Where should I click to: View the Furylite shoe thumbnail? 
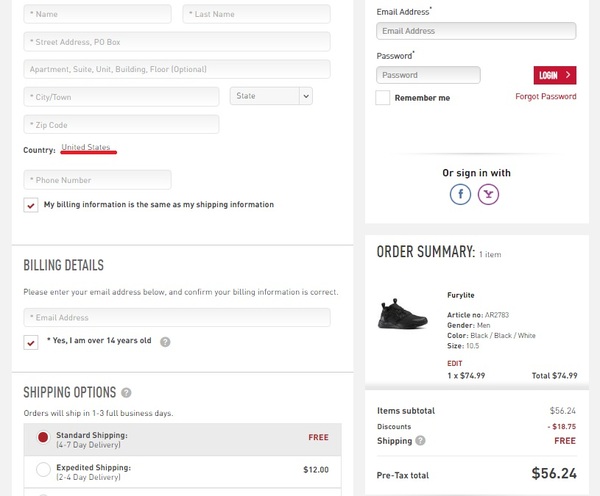point(403,313)
